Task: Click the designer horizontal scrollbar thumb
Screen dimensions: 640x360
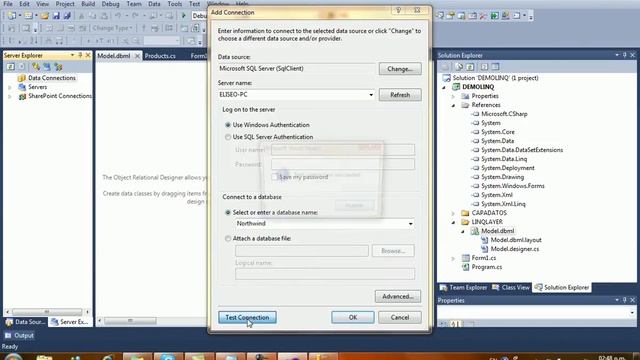Action: 130,321
